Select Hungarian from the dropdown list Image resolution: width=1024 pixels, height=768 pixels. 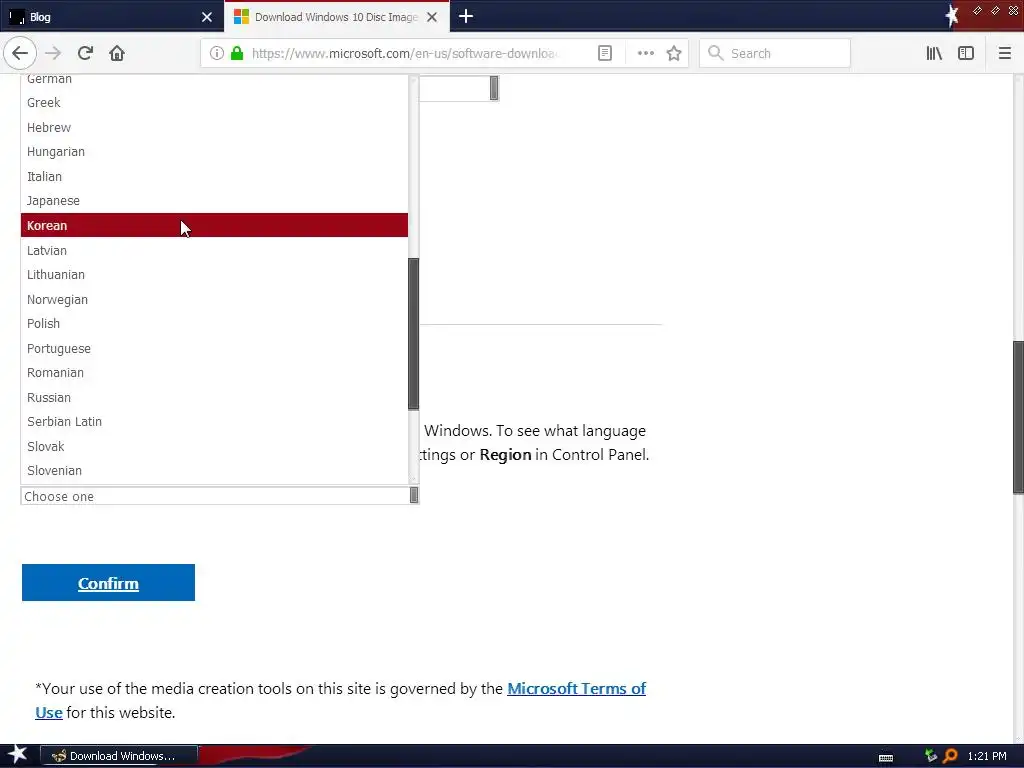[214, 152]
